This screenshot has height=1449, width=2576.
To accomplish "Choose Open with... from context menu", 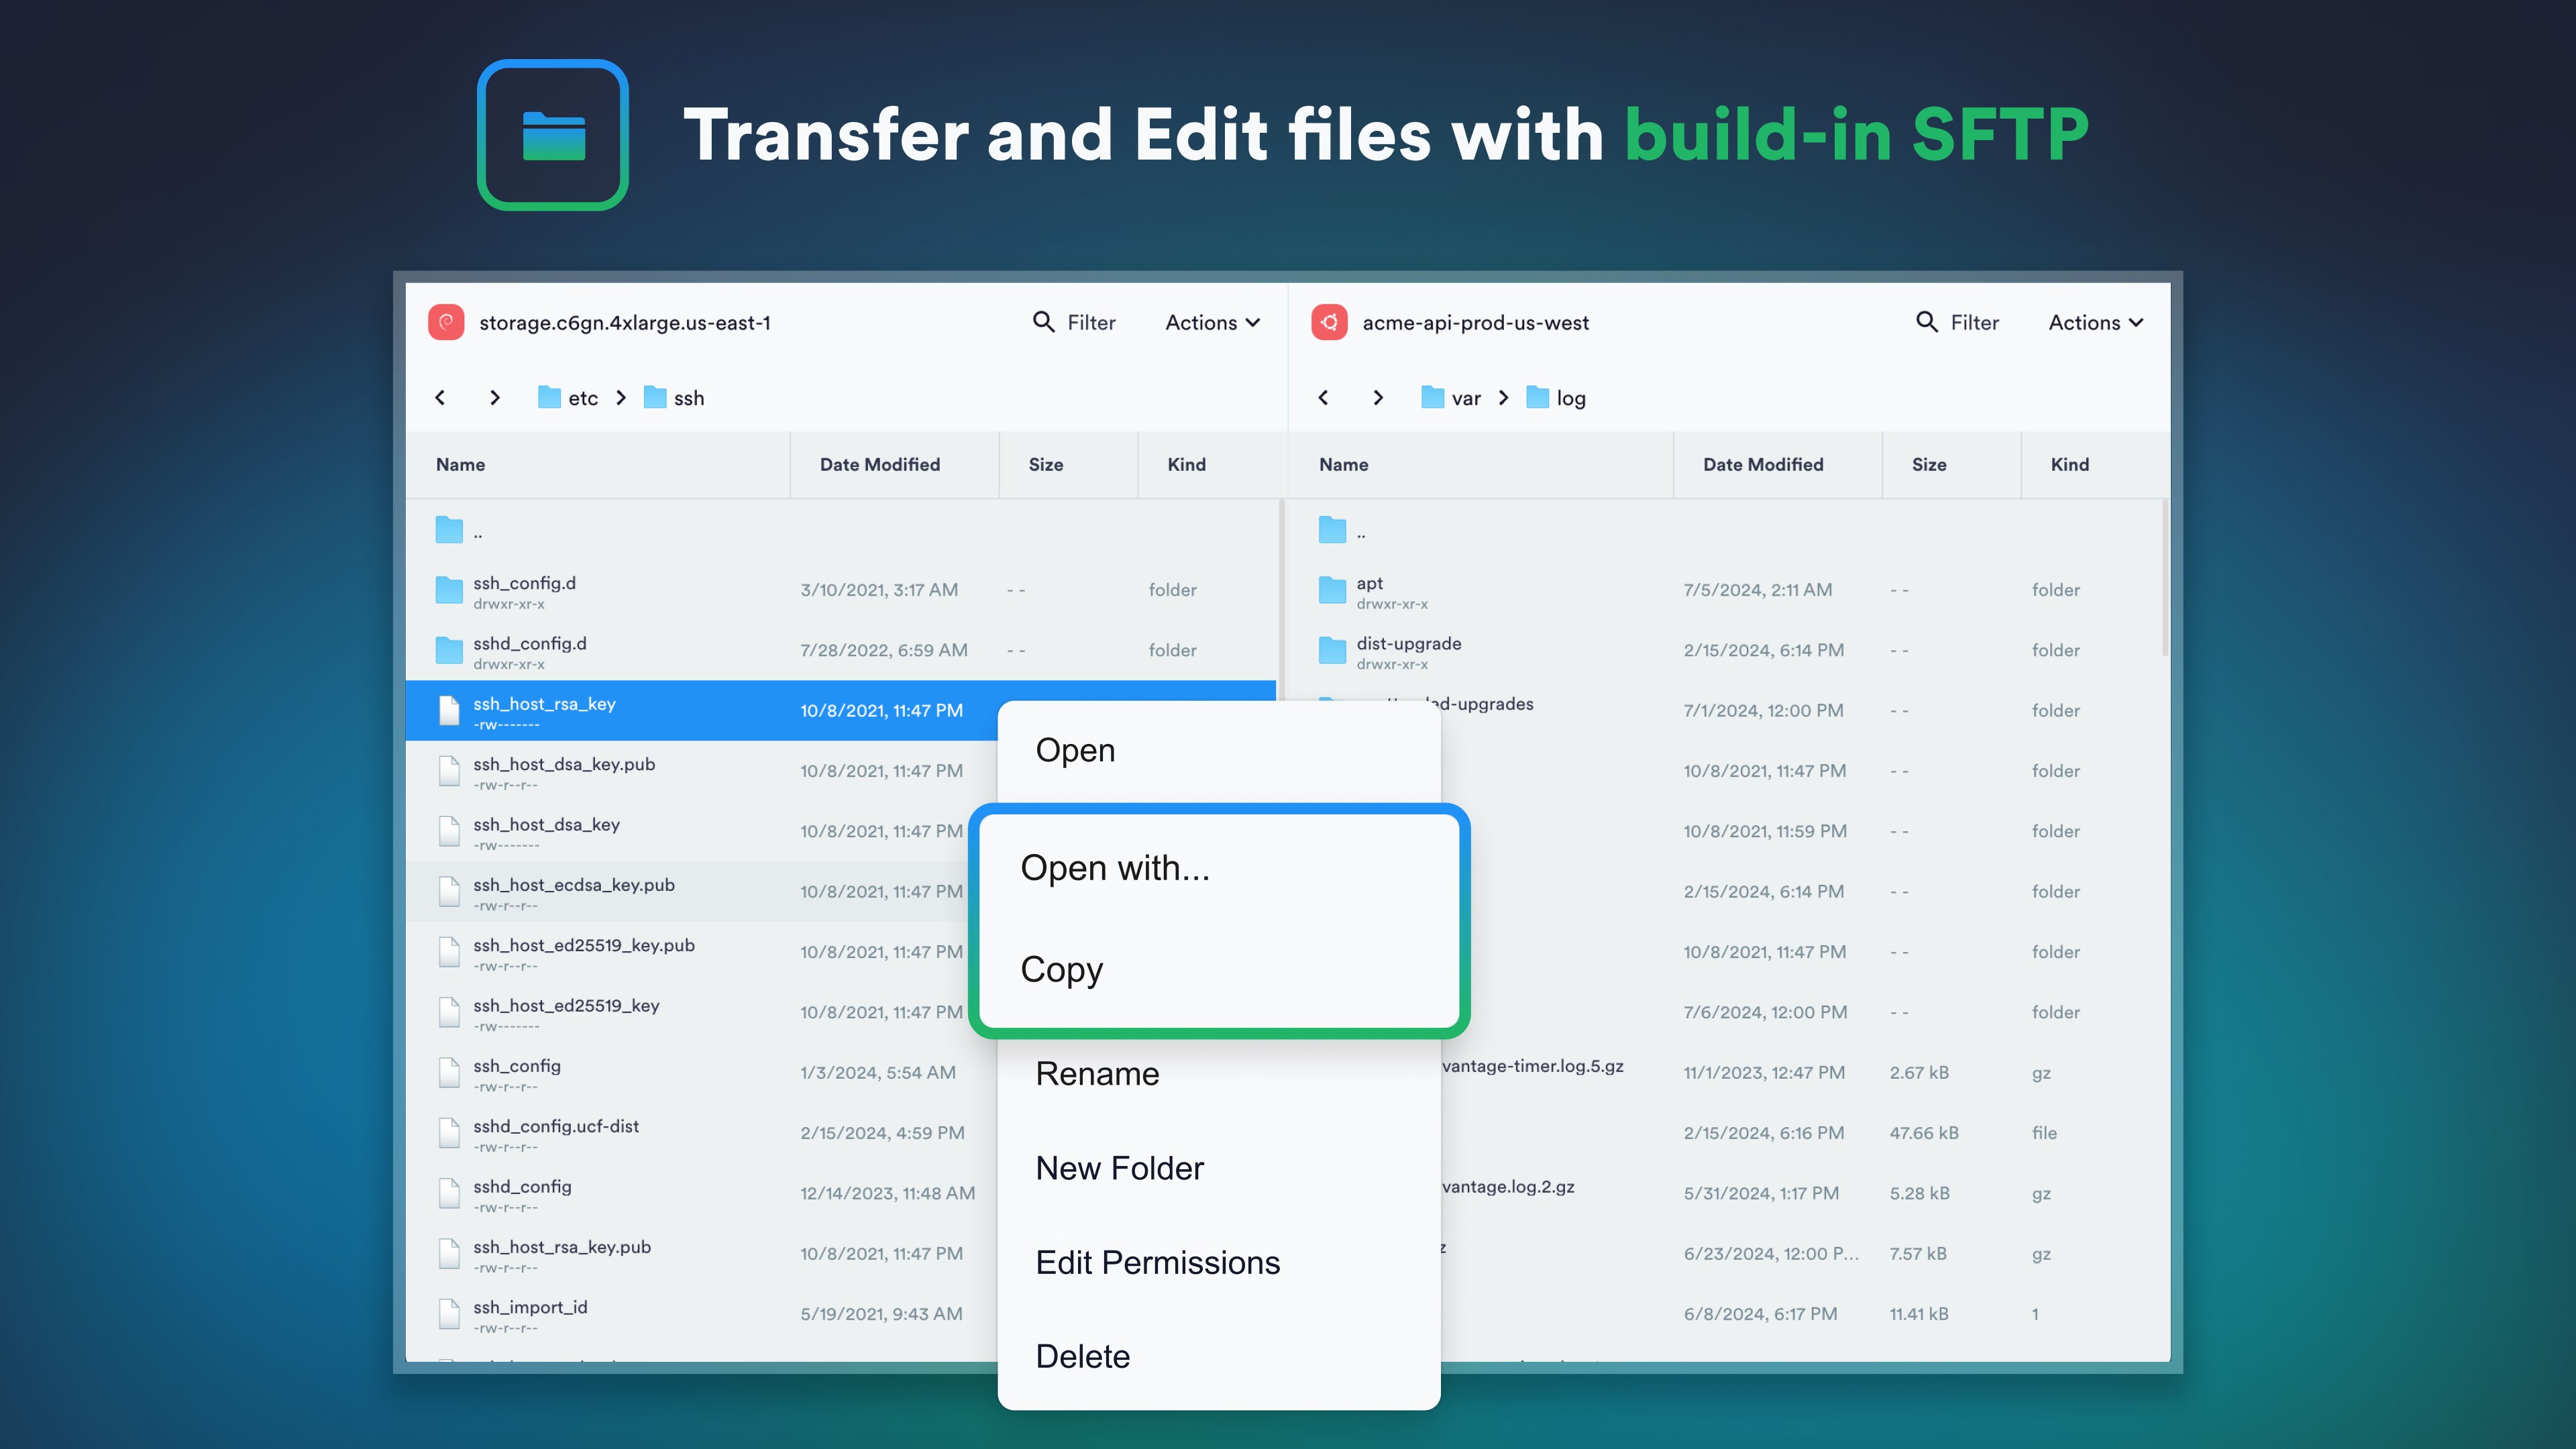I will point(1115,868).
